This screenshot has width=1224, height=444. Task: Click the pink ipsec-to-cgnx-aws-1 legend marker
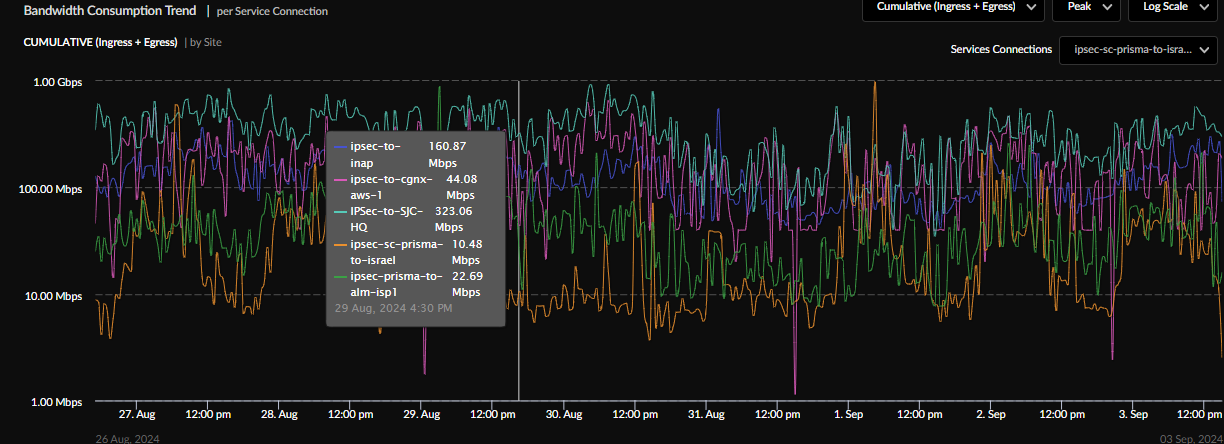(341, 180)
